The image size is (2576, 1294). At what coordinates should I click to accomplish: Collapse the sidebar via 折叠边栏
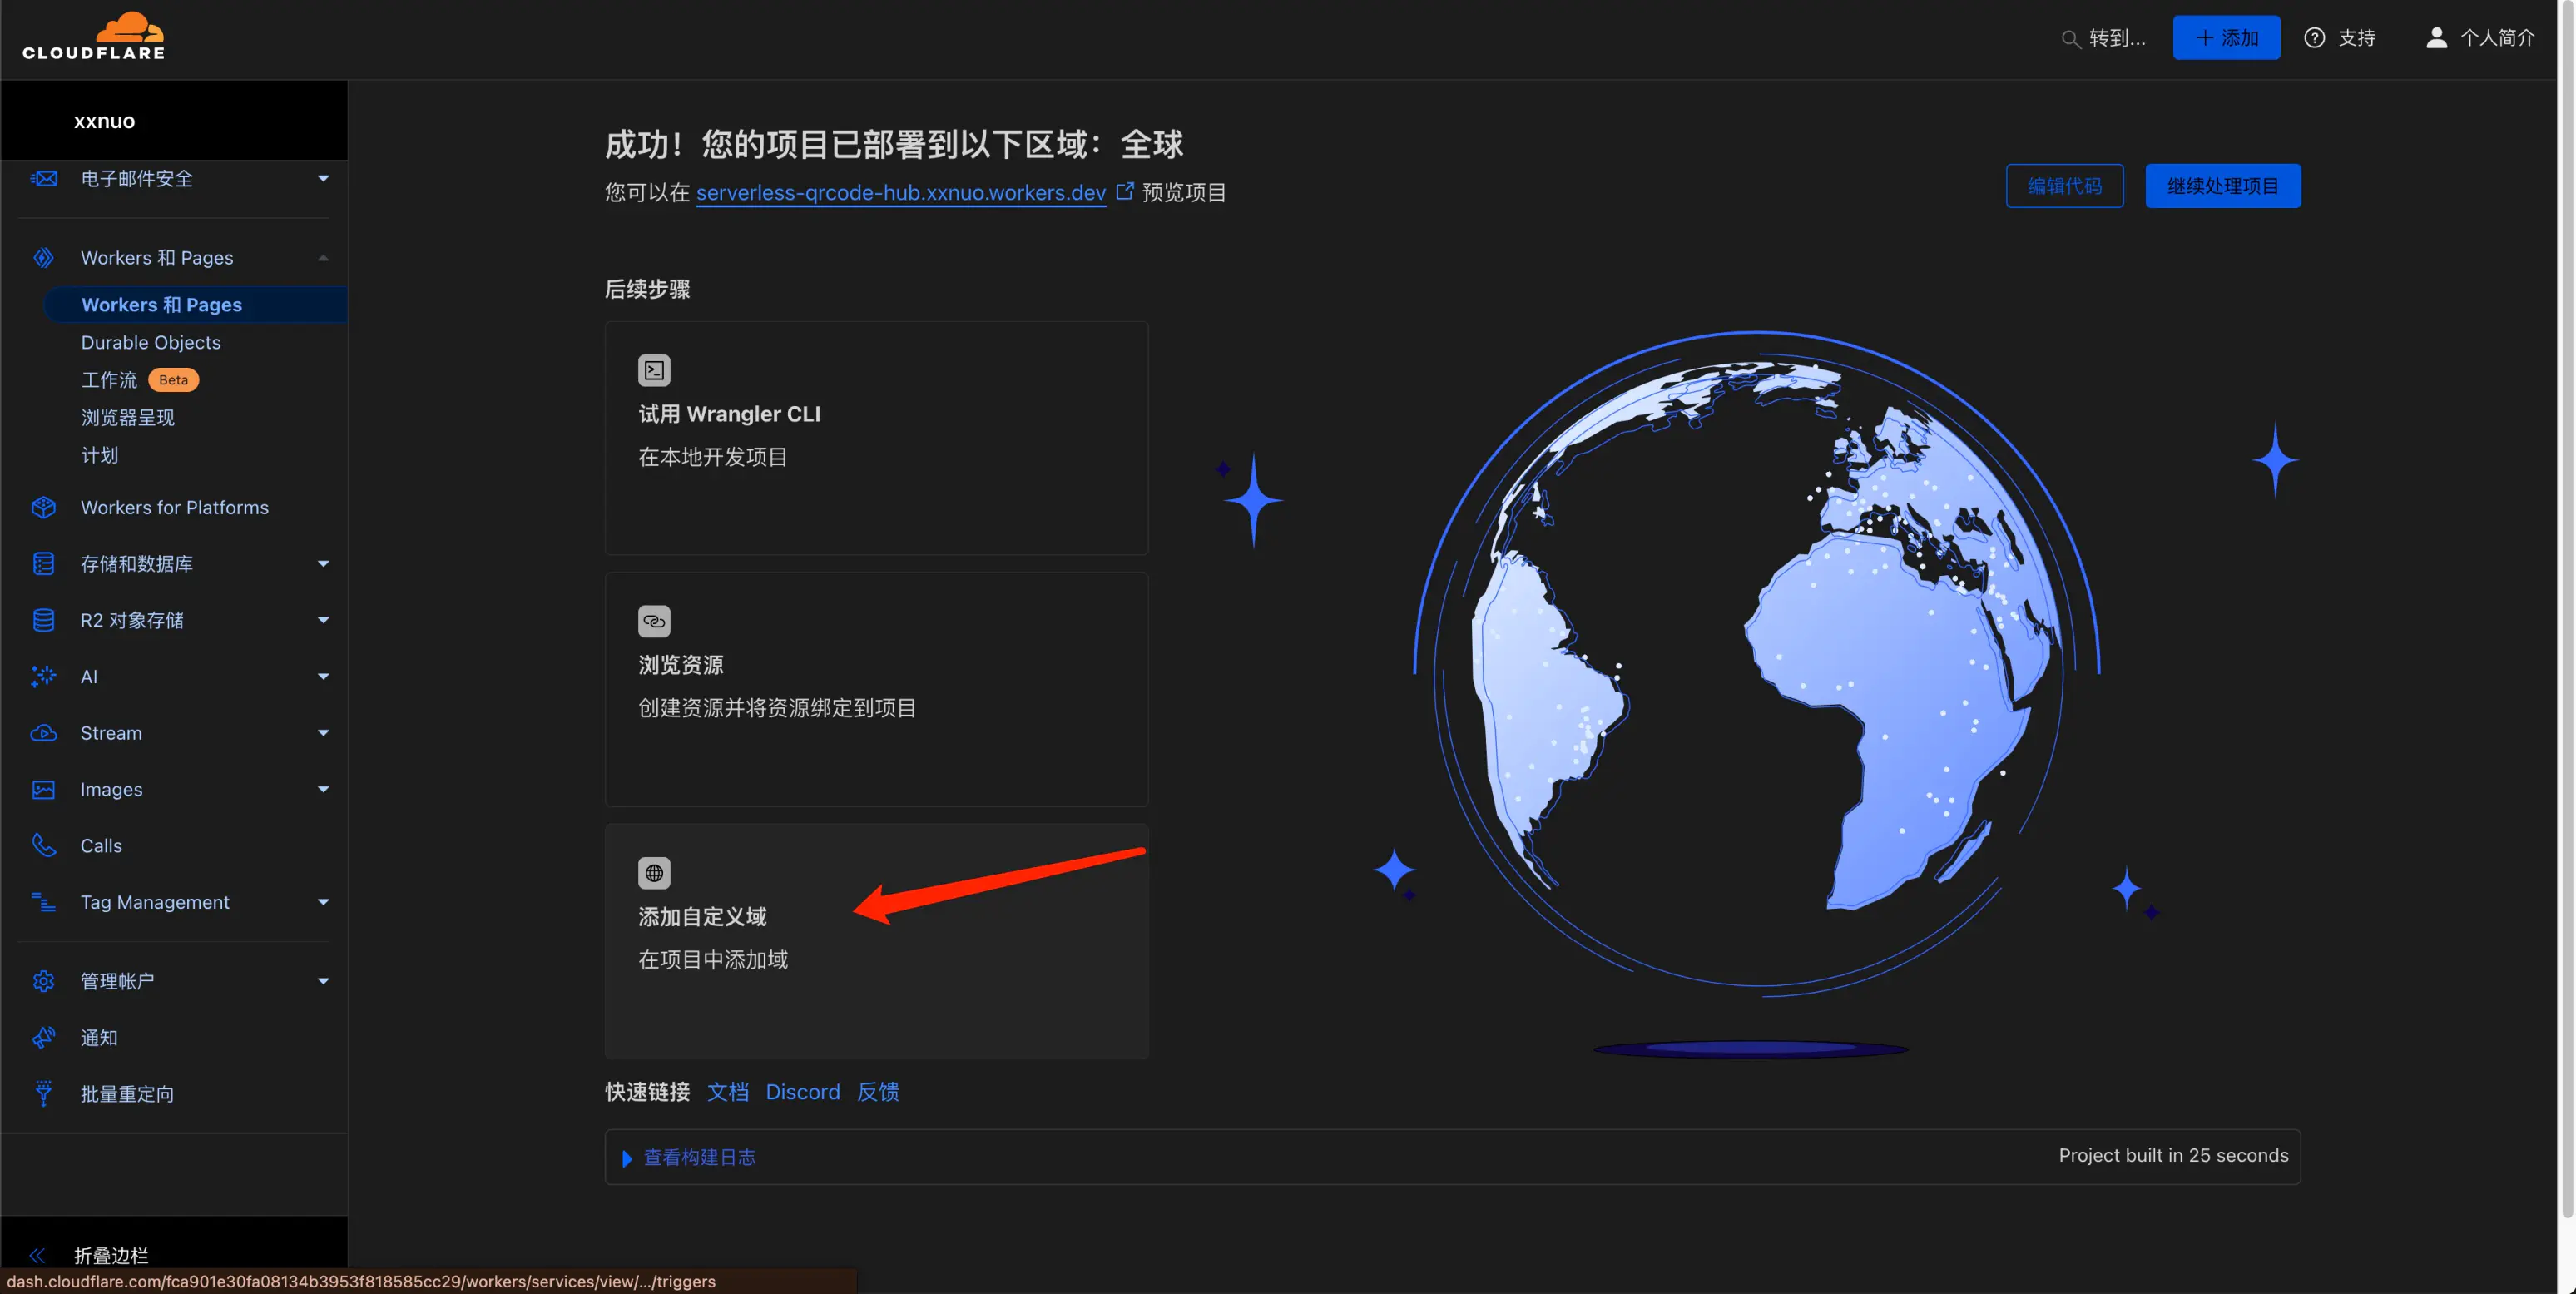110,1255
